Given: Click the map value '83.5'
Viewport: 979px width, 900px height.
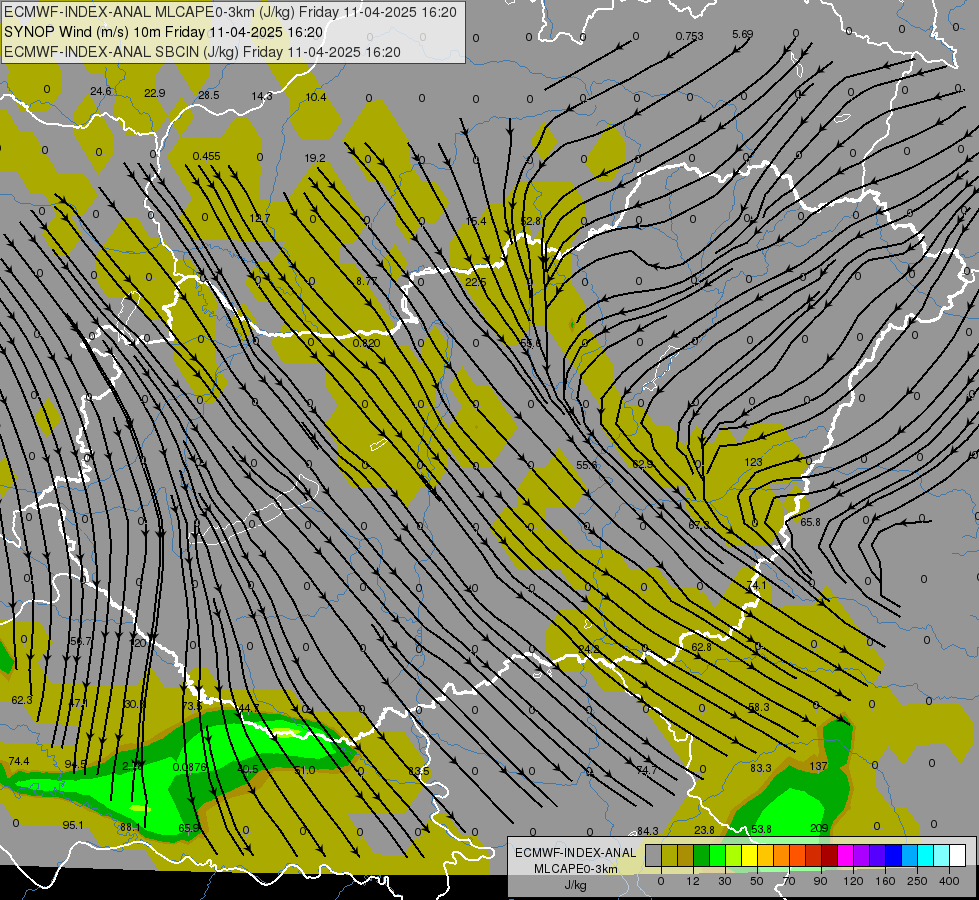Looking at the screenshot, I should pos(419,771).
